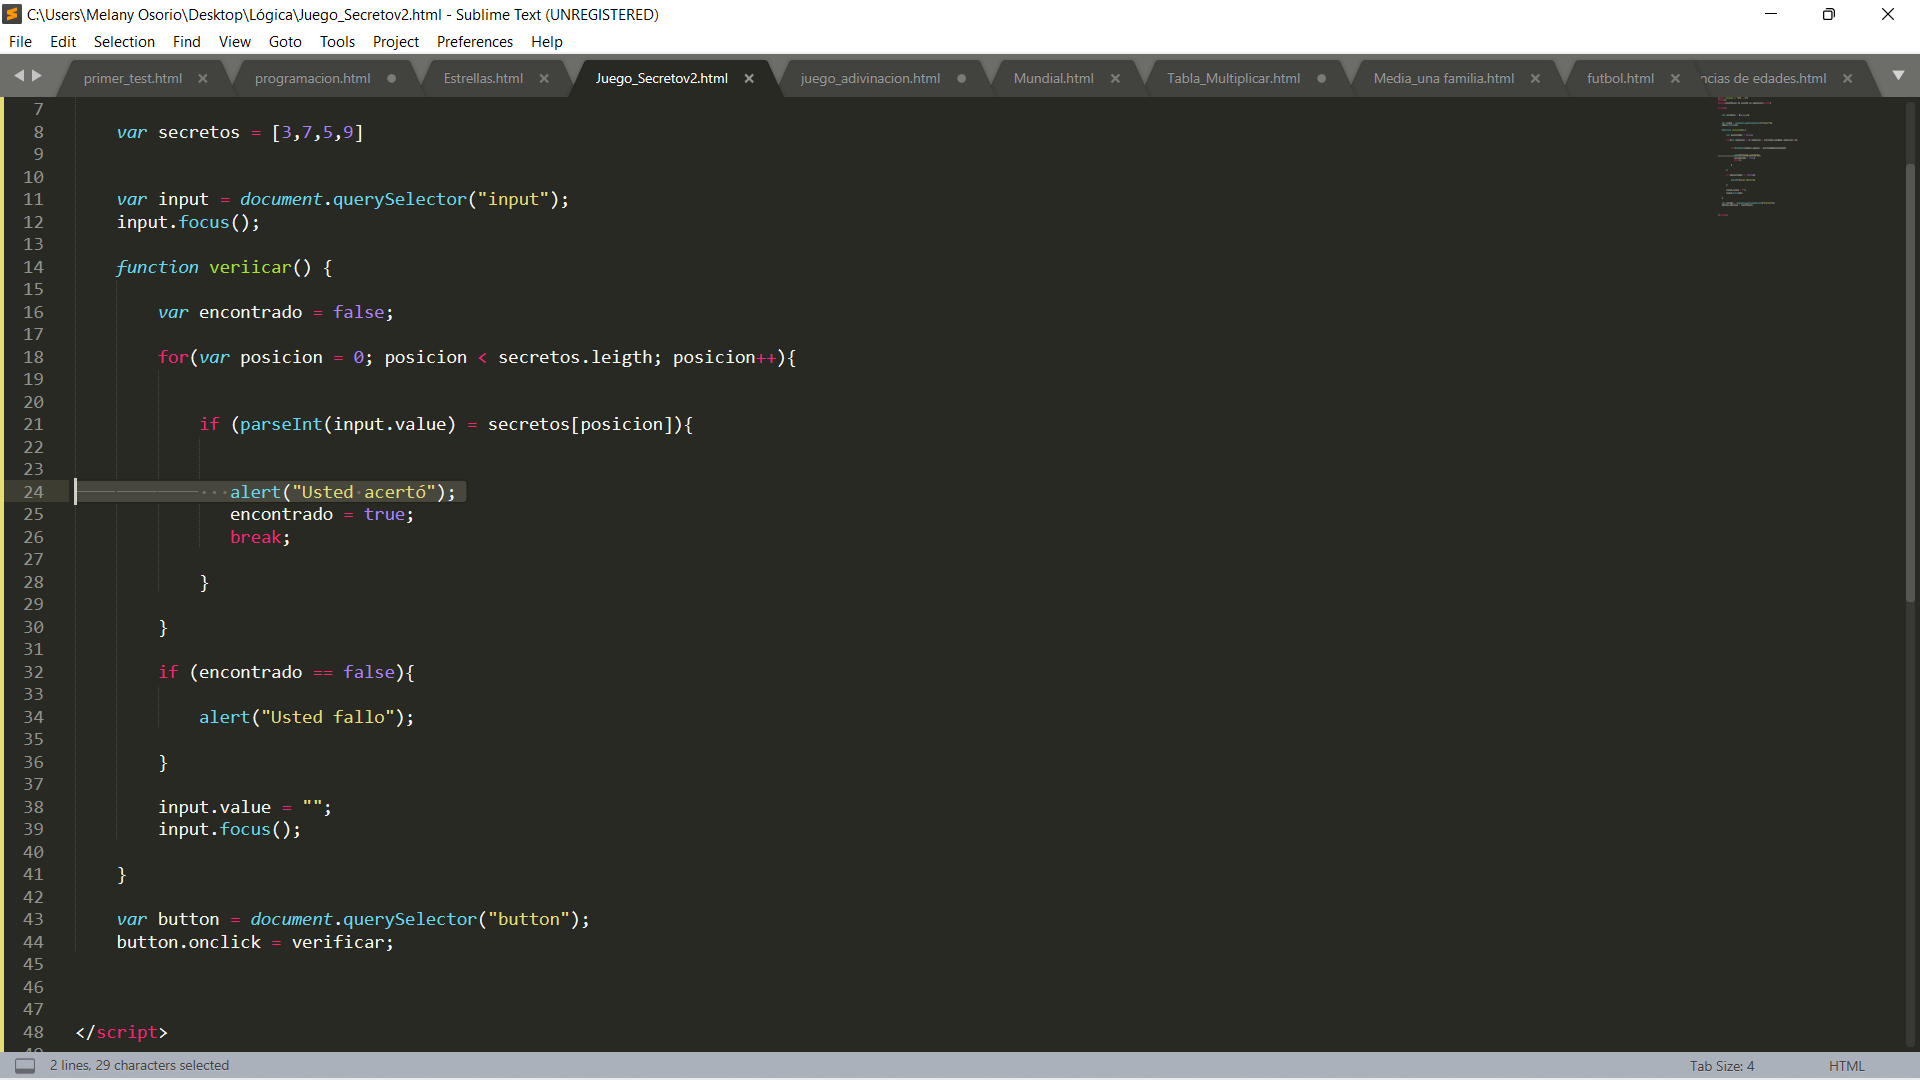
Task: Click 'var secretos' array declaration
Action: (x=240, y=132)
